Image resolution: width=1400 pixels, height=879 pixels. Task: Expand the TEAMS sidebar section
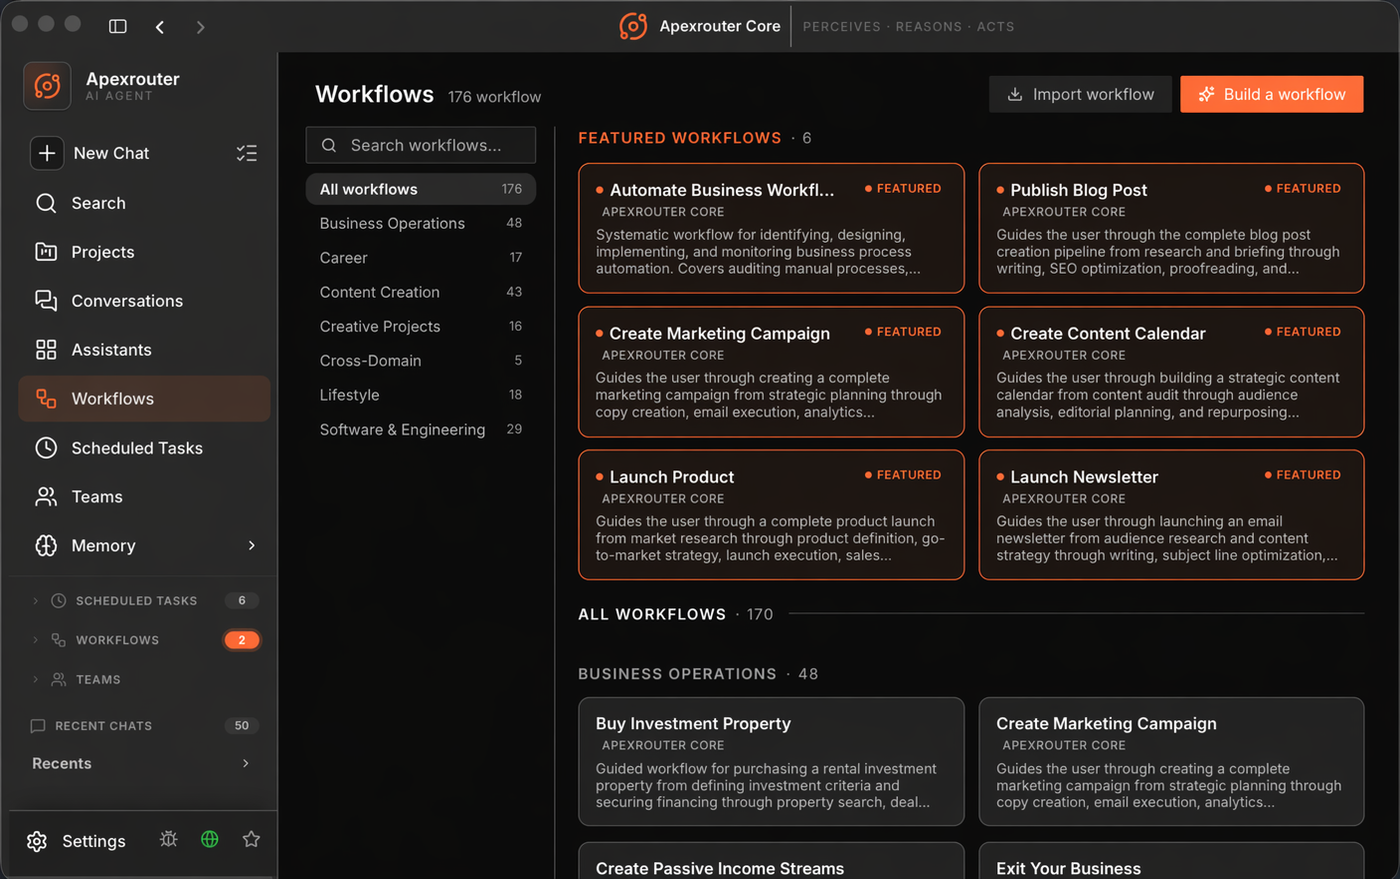pos(36,680)
